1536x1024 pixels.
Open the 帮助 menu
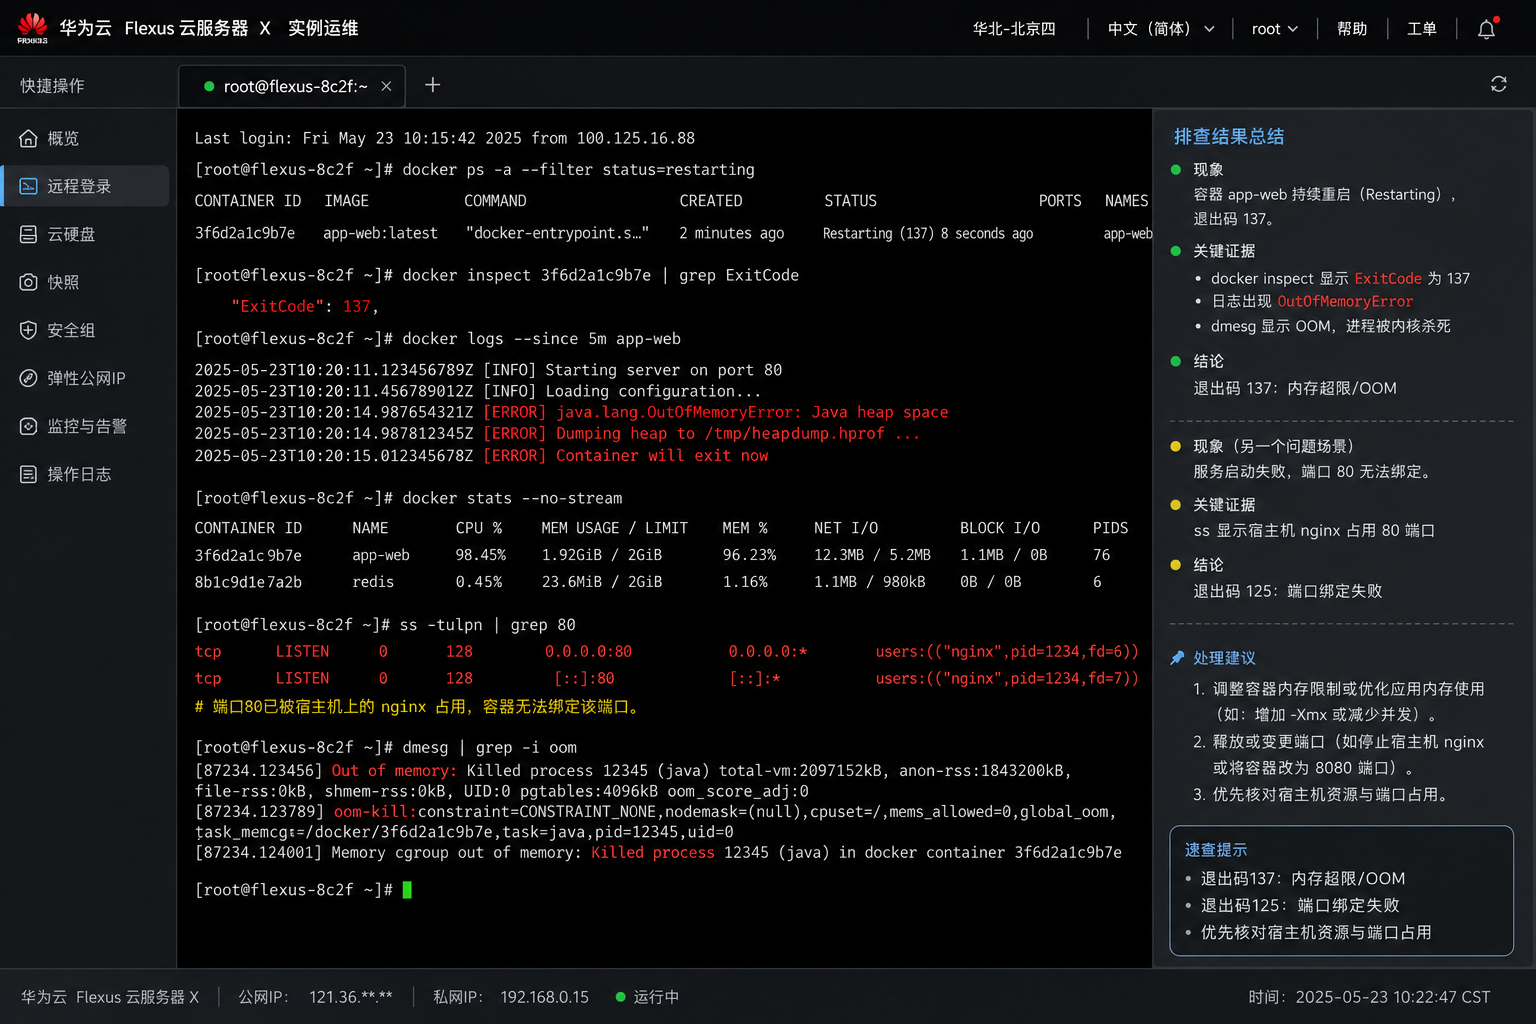tap(1352, 29)
